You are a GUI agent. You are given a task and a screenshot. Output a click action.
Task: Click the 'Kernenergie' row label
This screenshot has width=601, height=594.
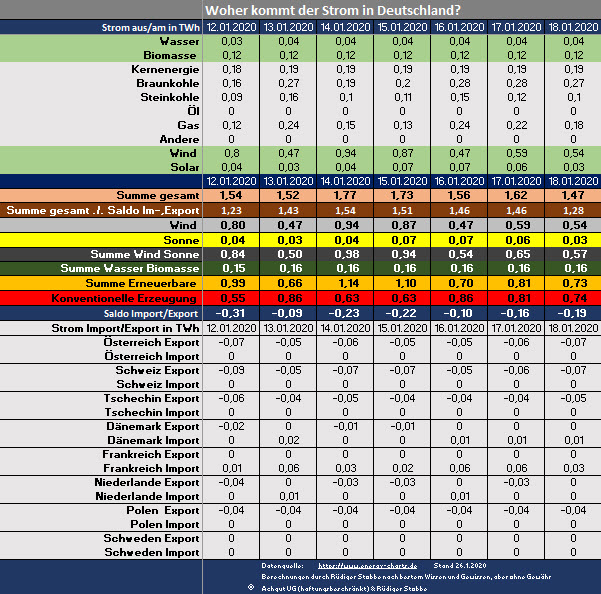(x=165, y=68)
